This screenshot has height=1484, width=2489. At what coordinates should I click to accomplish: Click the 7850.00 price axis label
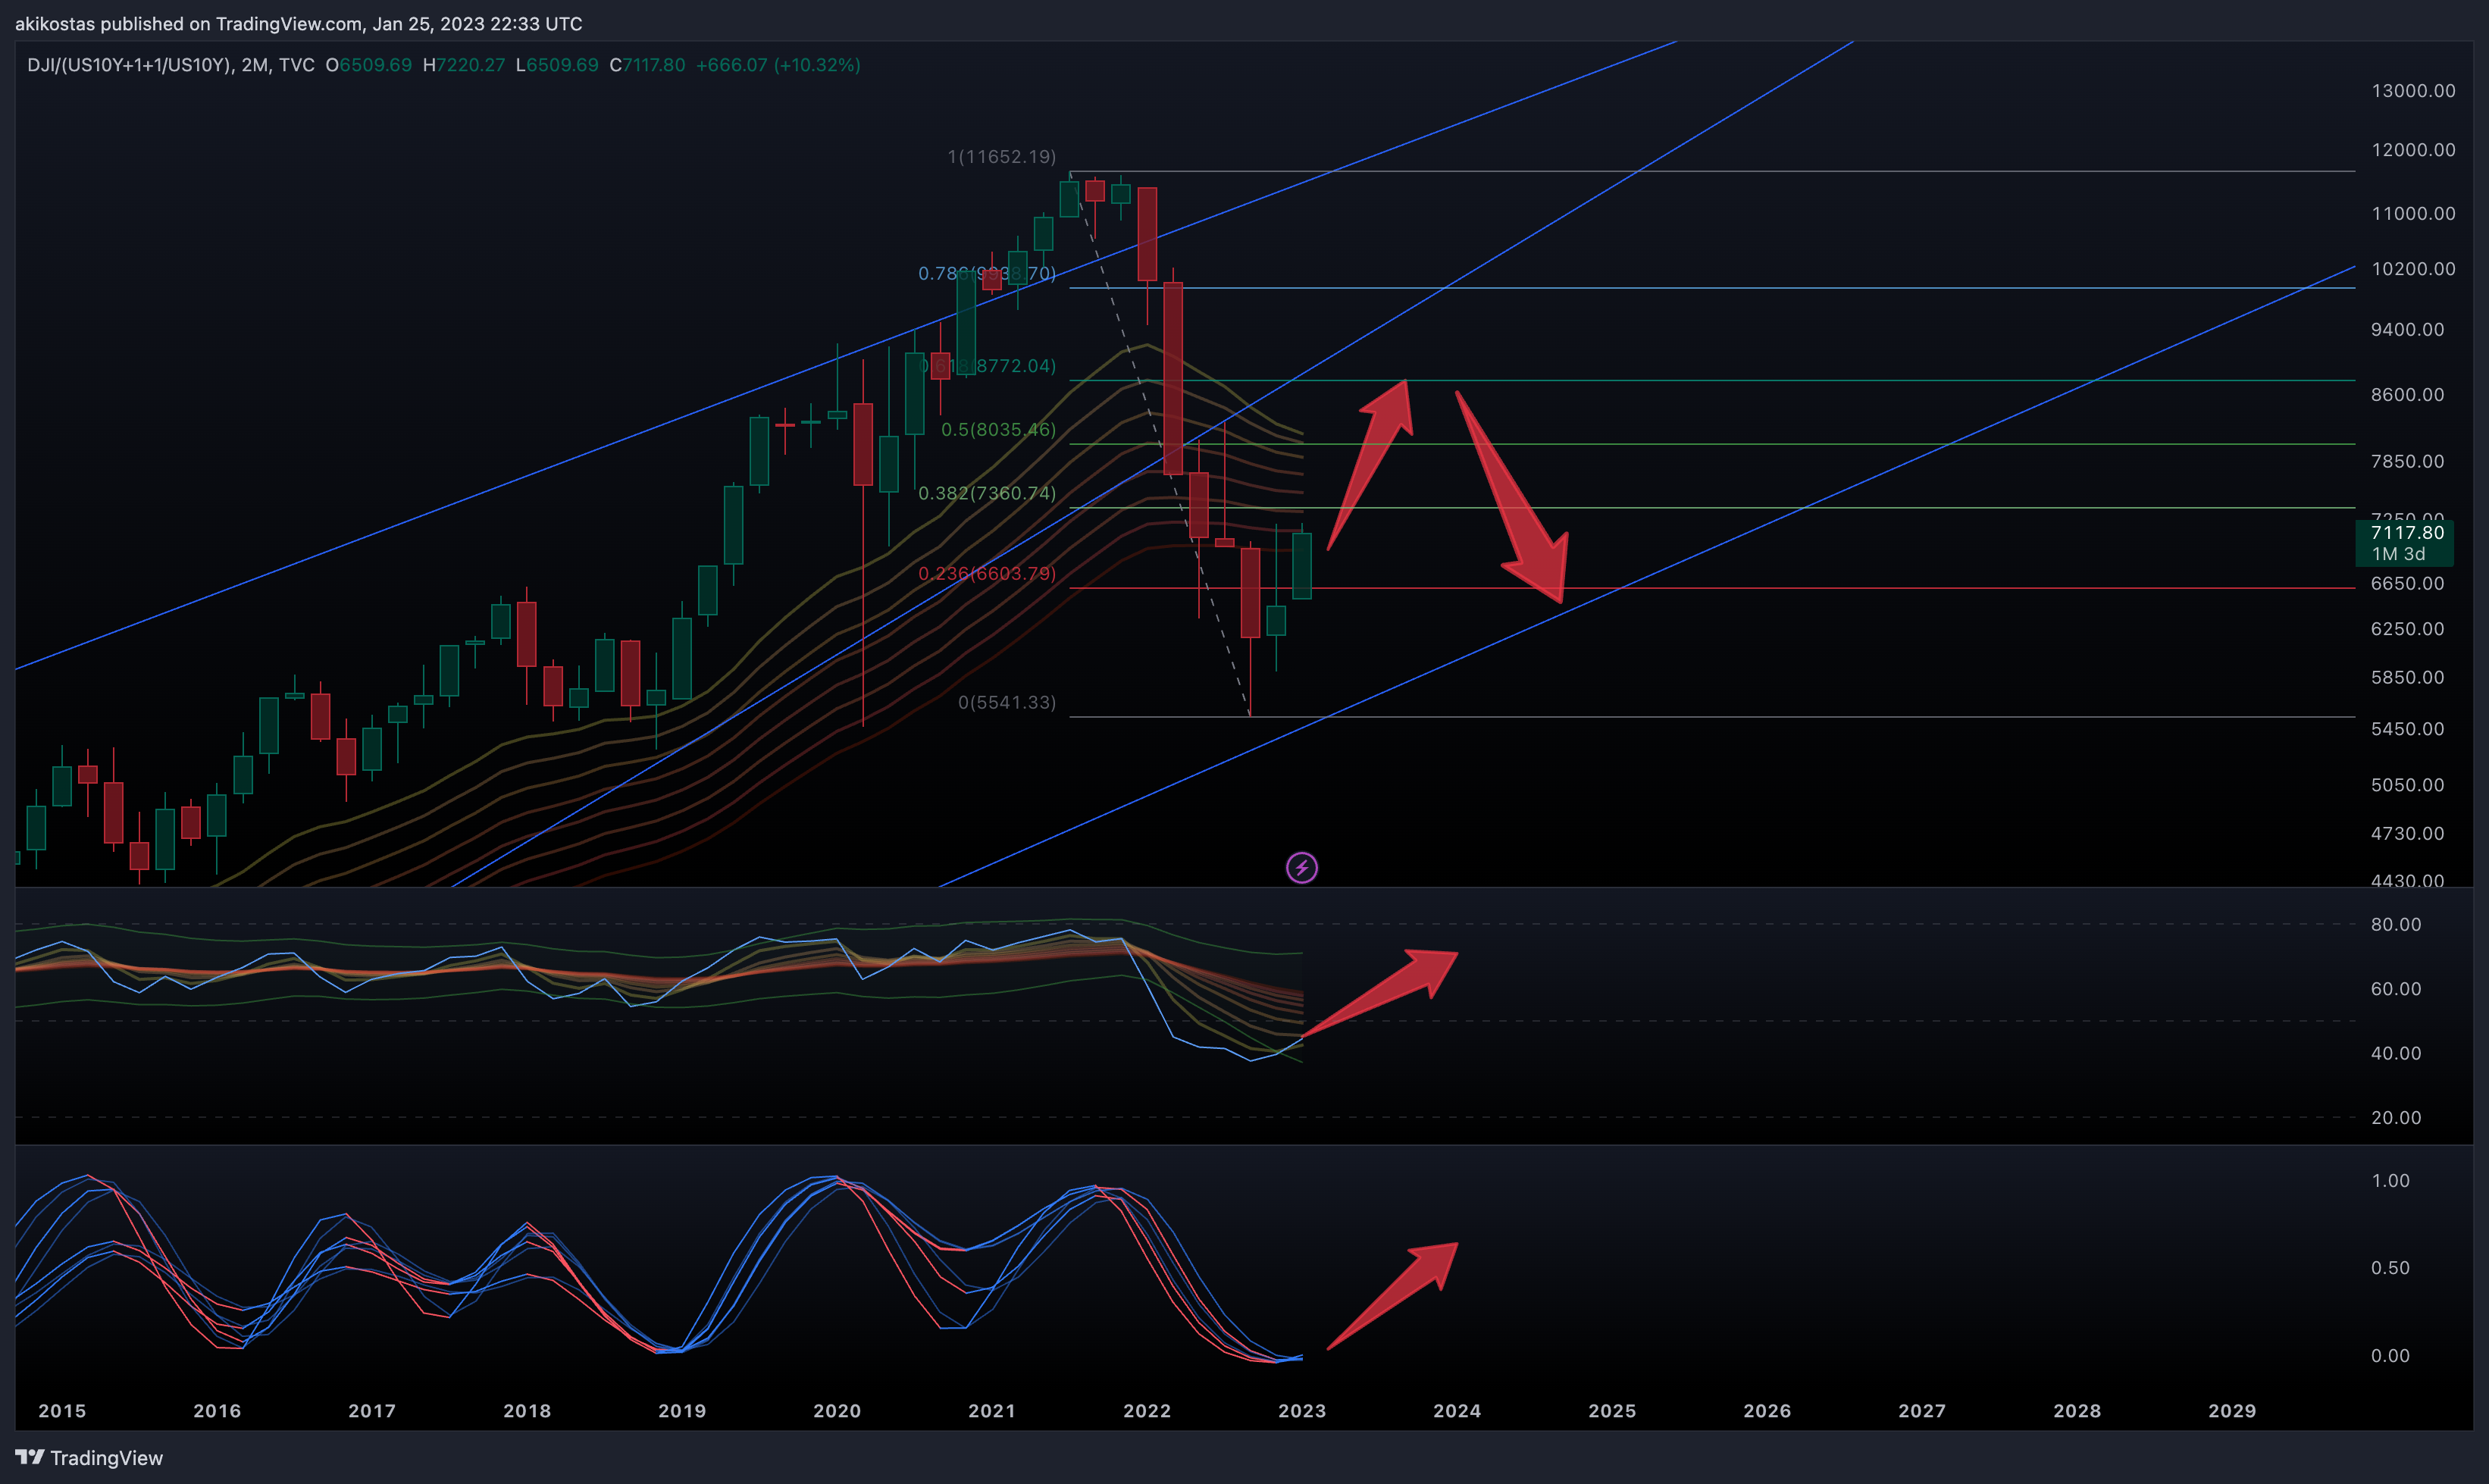pos(2407,462)
